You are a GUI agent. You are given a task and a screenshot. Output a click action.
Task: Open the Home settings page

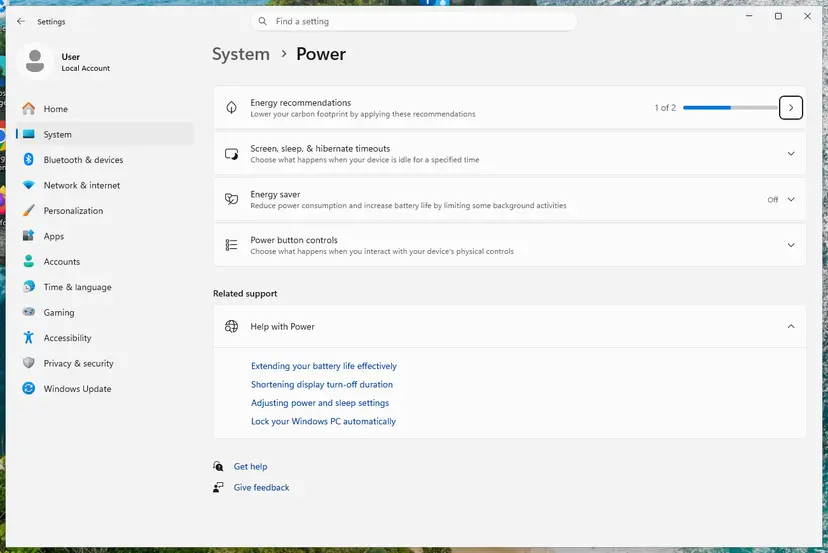[105, 109]
